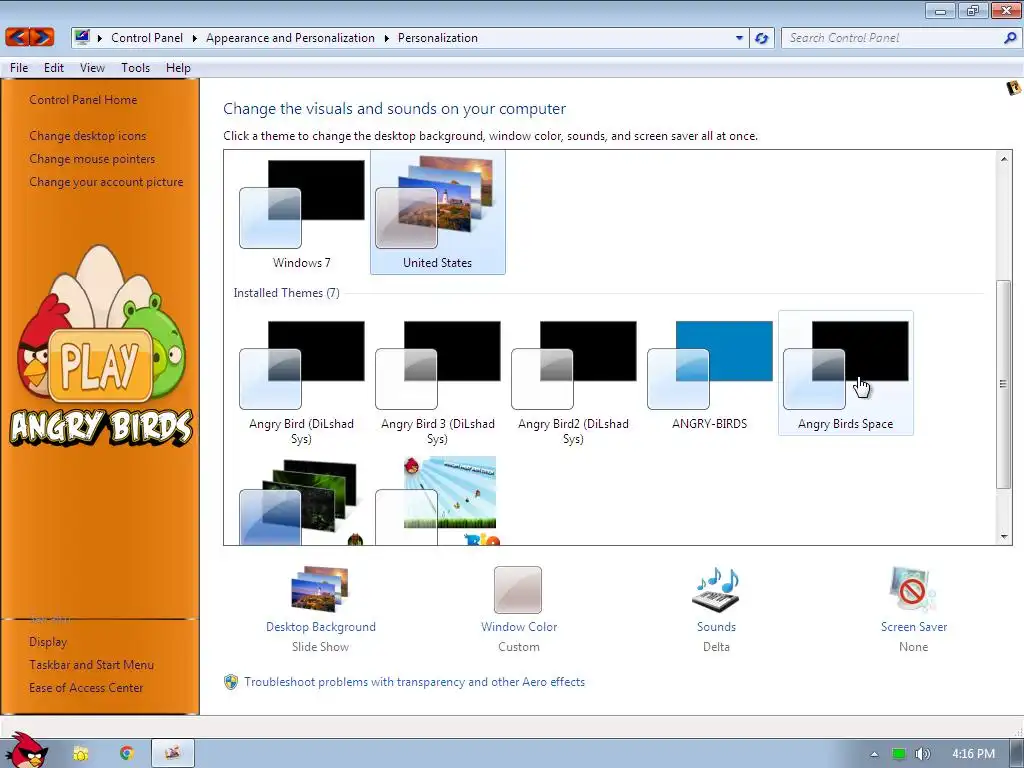Image resolution: width=1024 pixels, height=768 pixels.
Task: Click the Back navigation arrow
Action: tap(18, 37)
